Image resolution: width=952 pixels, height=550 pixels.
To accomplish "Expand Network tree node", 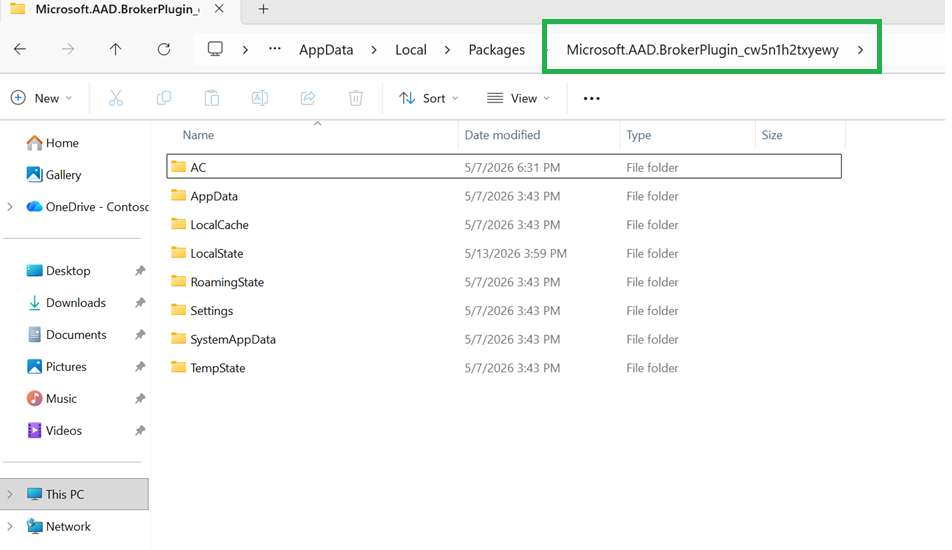I will click(10, 526).
